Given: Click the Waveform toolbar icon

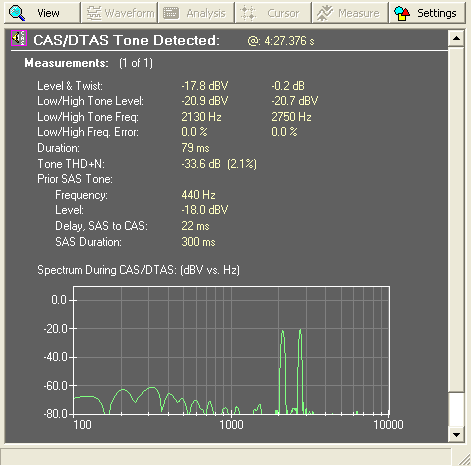Looking at the screenshot, I should (94, 13).
